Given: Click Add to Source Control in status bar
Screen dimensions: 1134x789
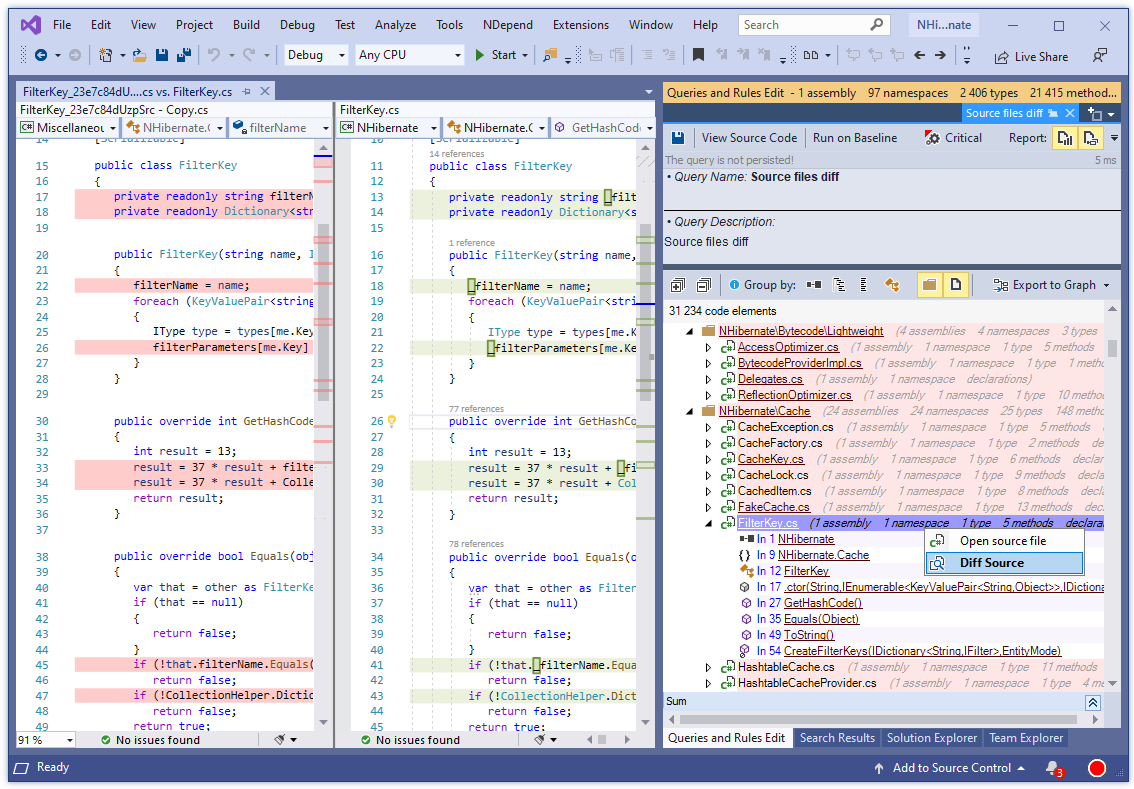Looking at the screenshot, I should point(949,768).
